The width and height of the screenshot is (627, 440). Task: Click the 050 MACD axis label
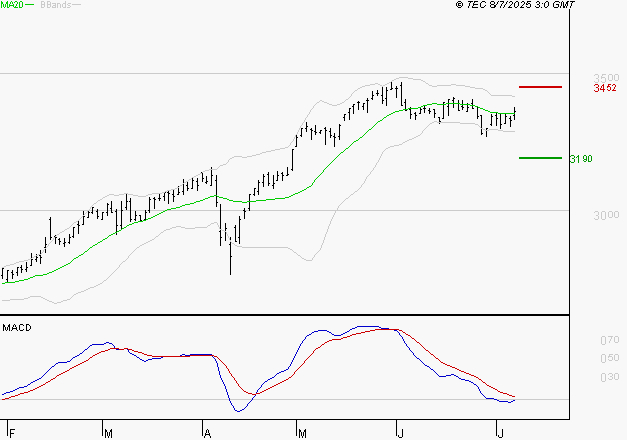[x=610, y=358]
